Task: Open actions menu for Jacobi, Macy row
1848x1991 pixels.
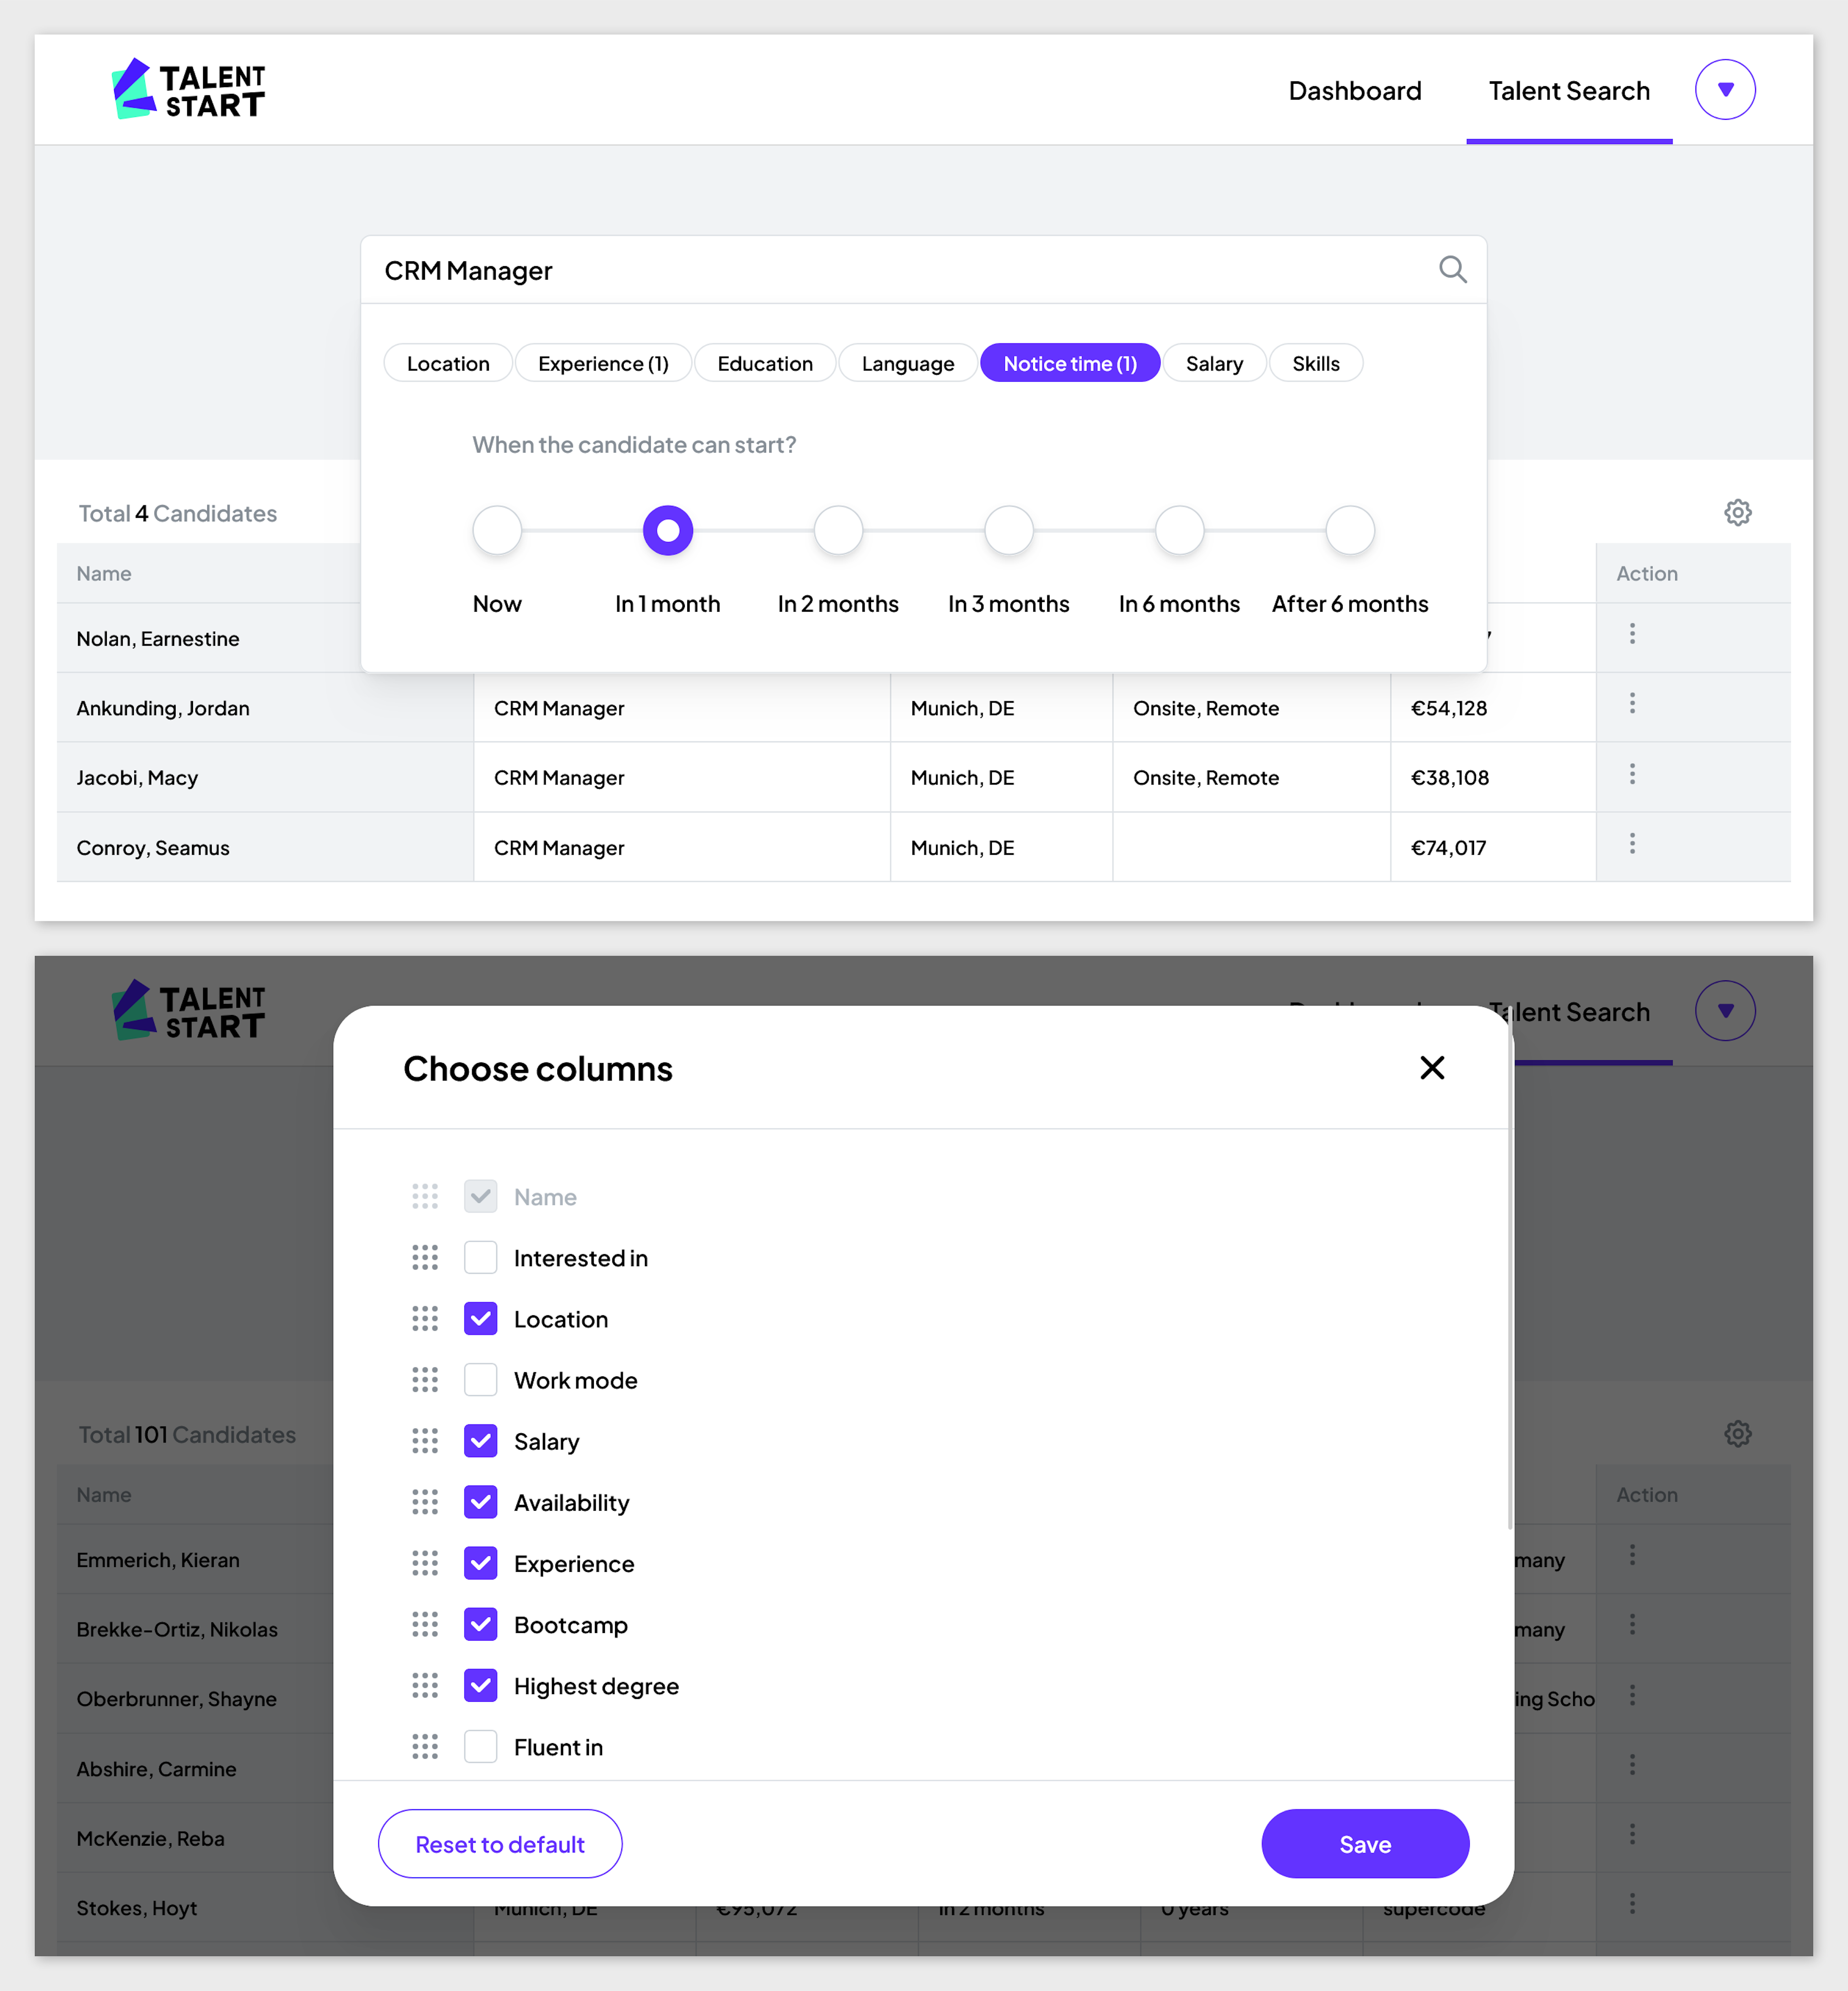Action: click(1632, 773)
